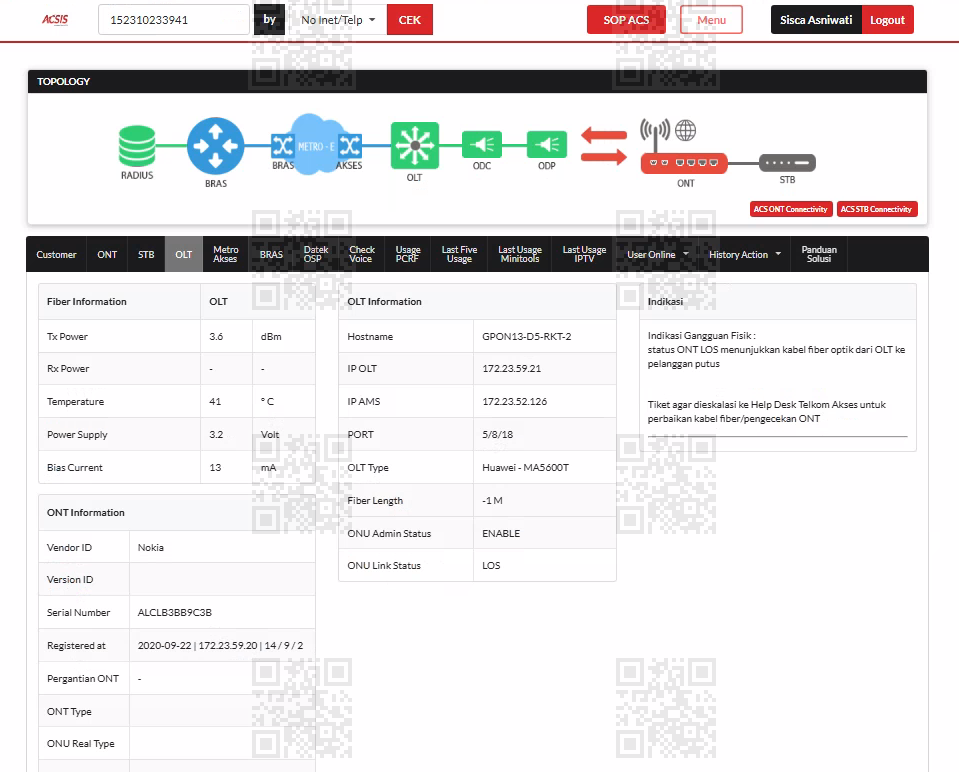Click the 'by' label button
The image size is (959, 772).
click(x=269, y=20)
